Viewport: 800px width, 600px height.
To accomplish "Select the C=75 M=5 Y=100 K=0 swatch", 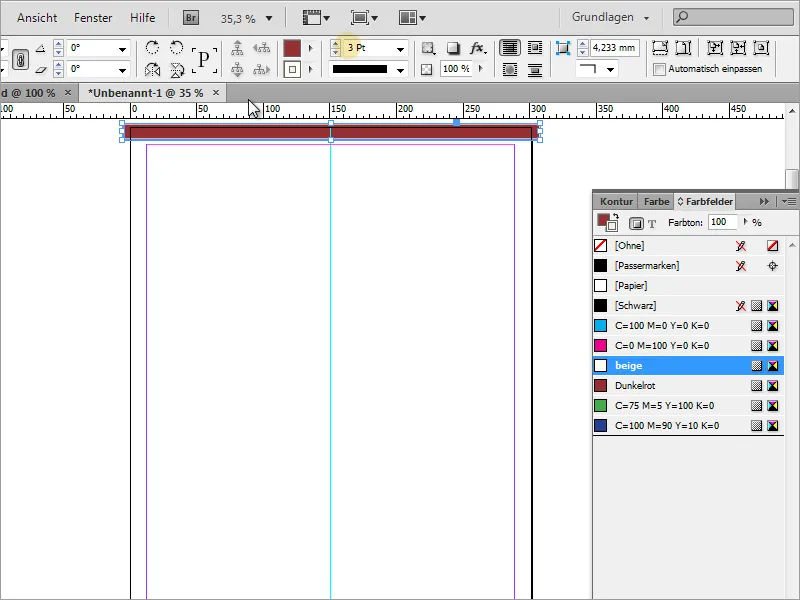I will [x=688, y=406].
